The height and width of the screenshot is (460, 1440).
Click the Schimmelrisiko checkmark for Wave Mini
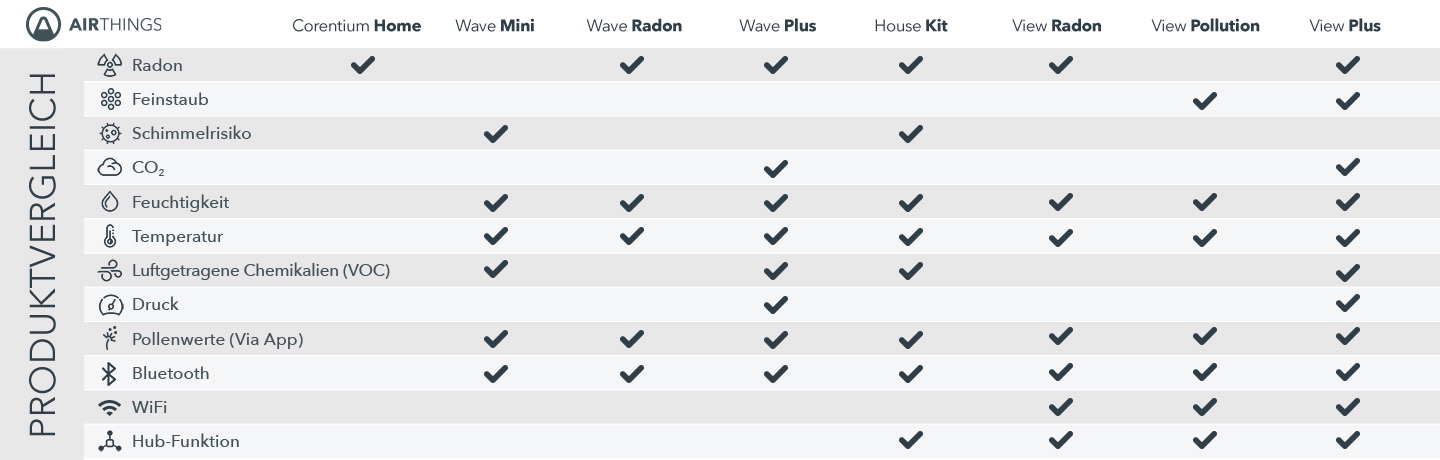(495, 134)
